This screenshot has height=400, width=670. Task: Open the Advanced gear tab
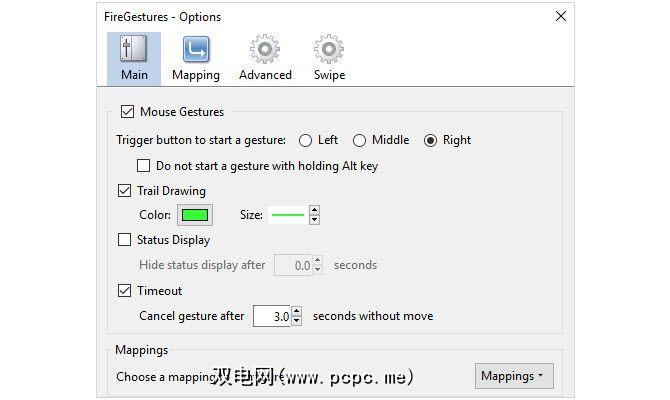[x=265, y=59]
